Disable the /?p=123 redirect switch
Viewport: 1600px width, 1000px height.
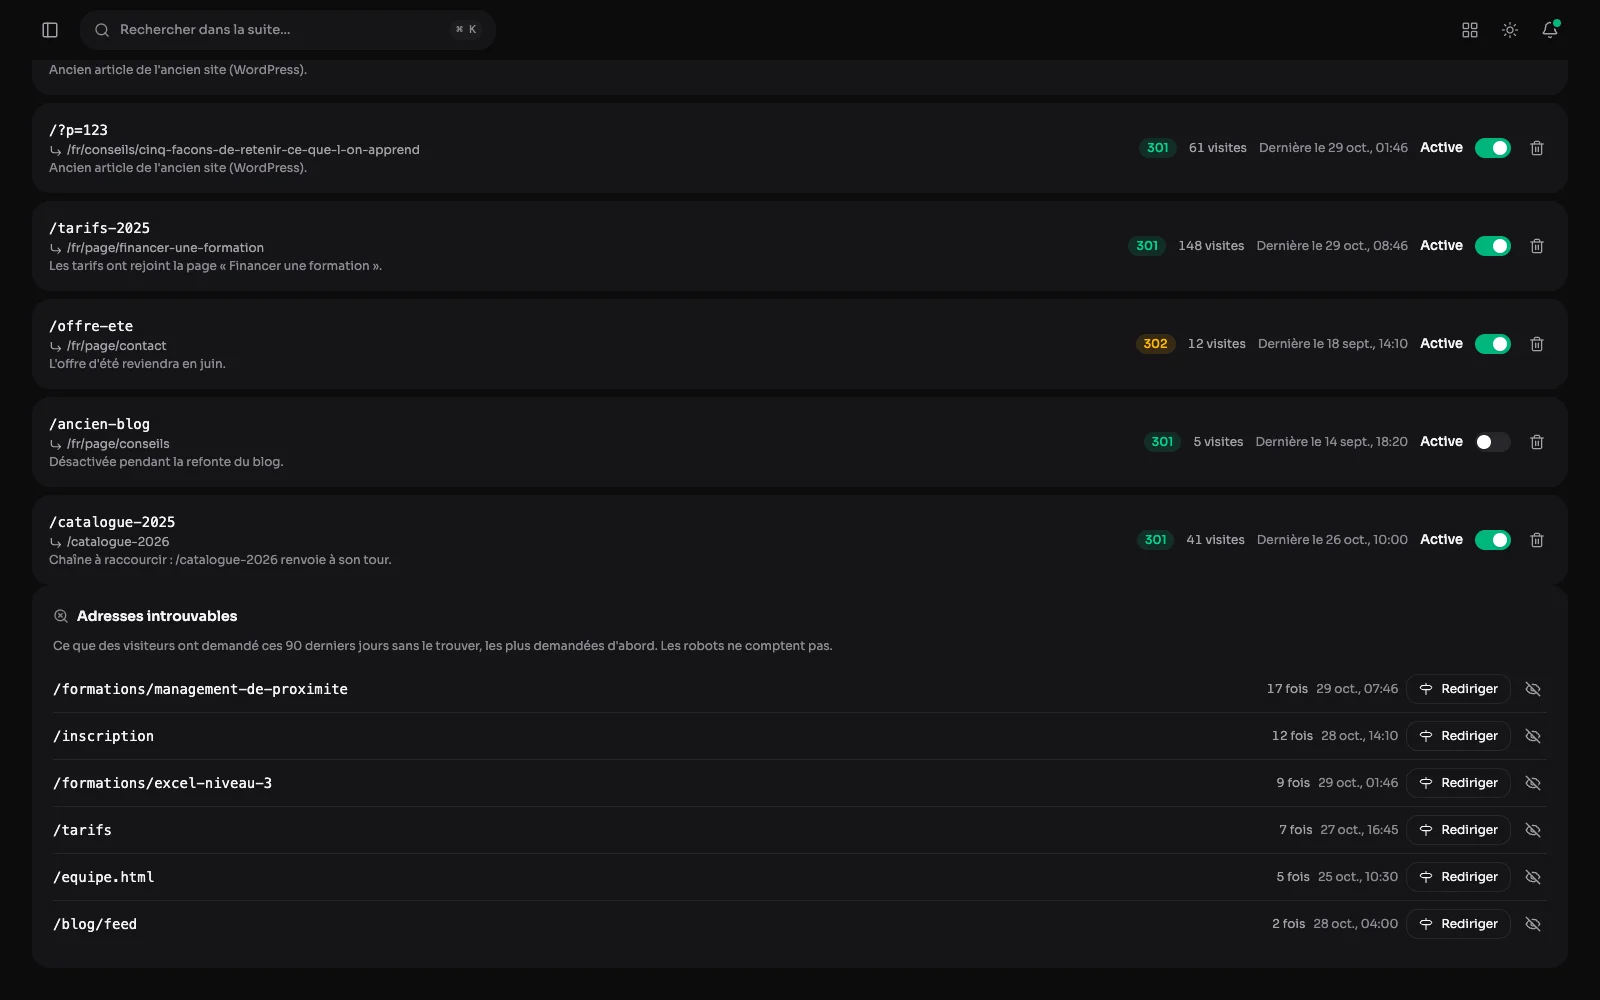[1493, 148]
